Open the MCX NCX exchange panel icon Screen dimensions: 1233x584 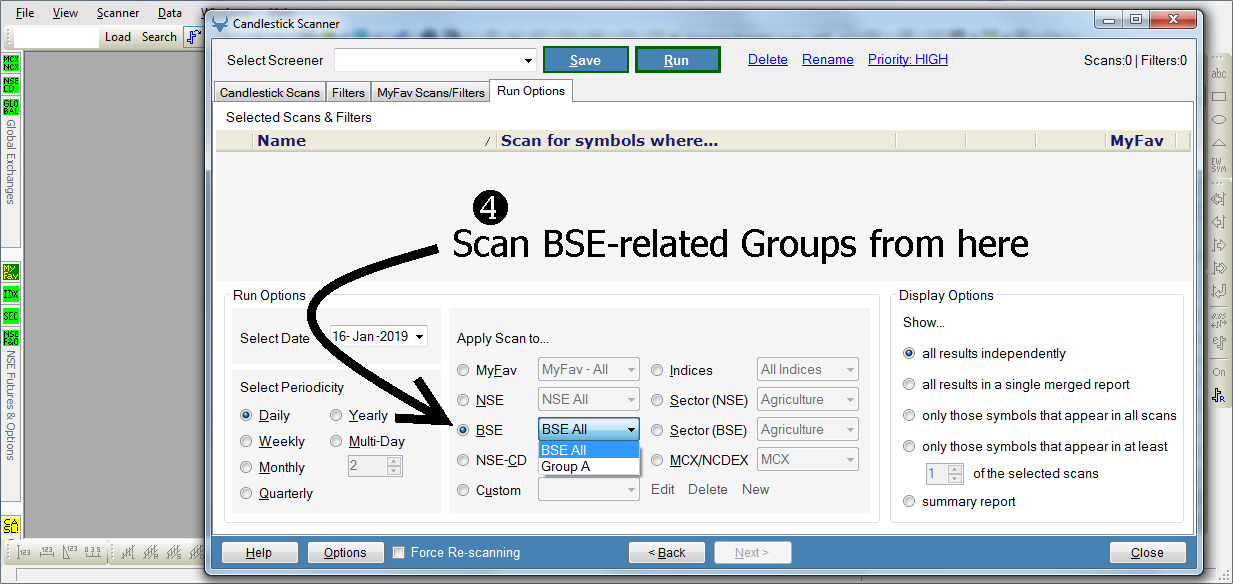pos(11,63)
